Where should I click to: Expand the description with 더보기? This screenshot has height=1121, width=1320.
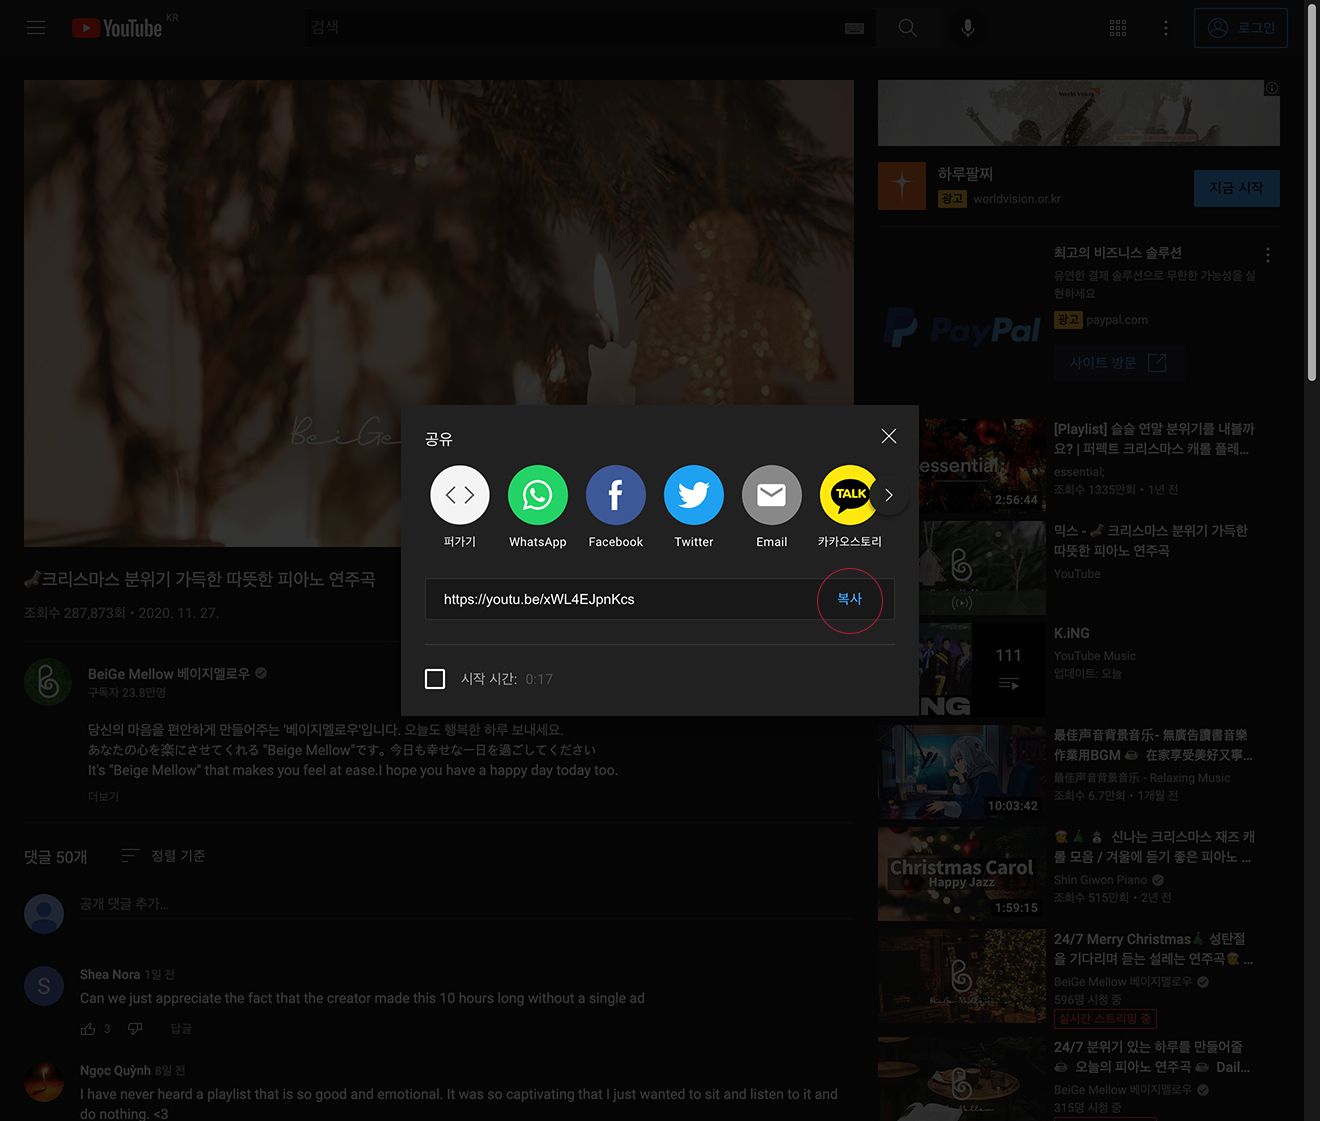[103, 797]
